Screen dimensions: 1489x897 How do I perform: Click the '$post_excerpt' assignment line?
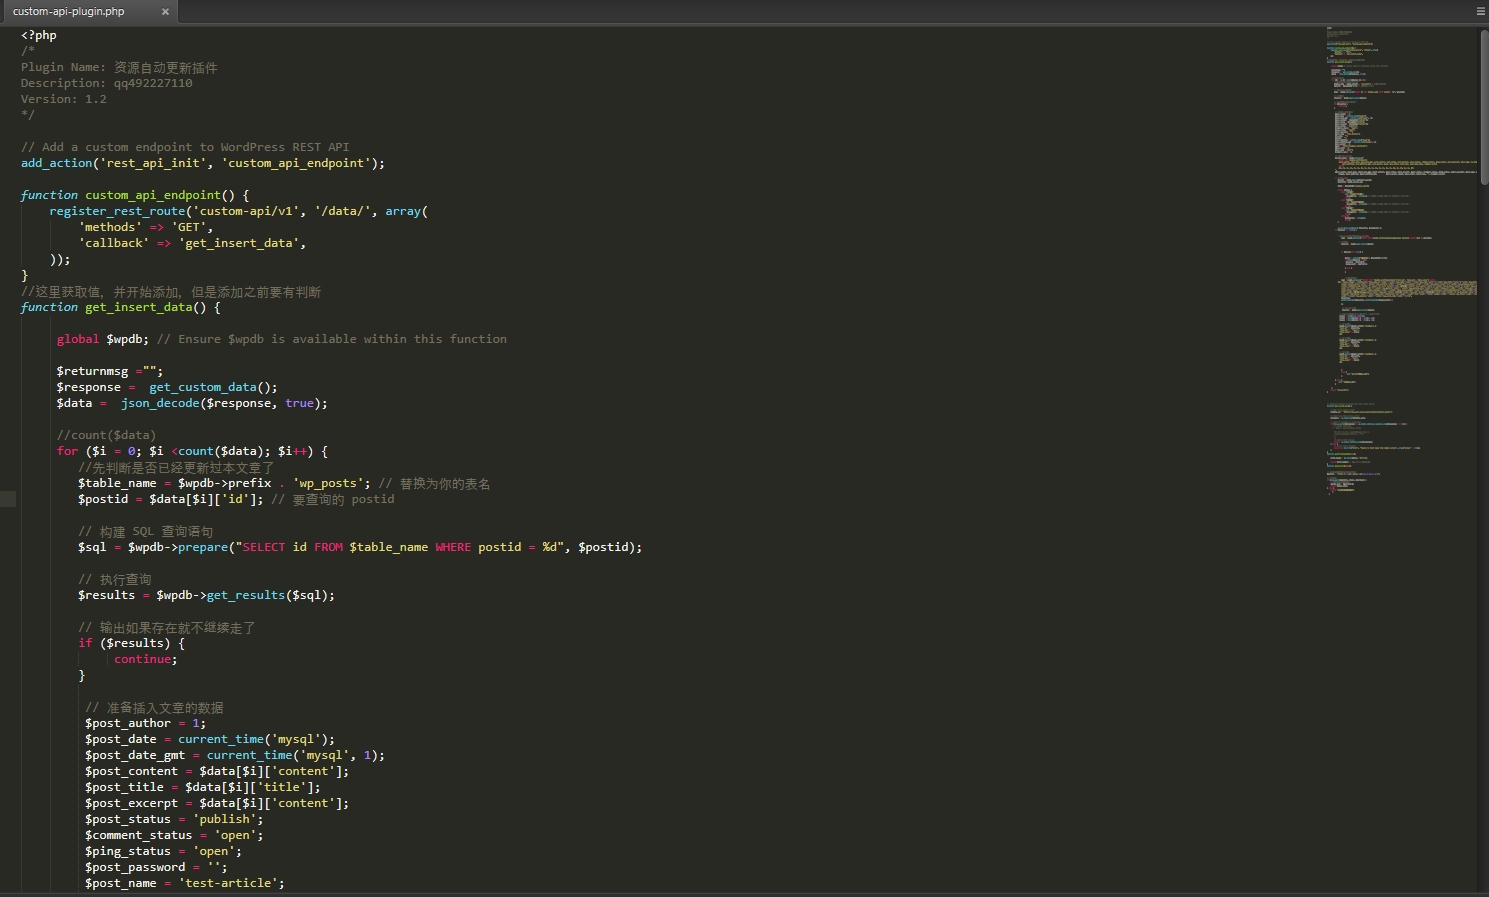pyautogui.click(x=217, y=803)
